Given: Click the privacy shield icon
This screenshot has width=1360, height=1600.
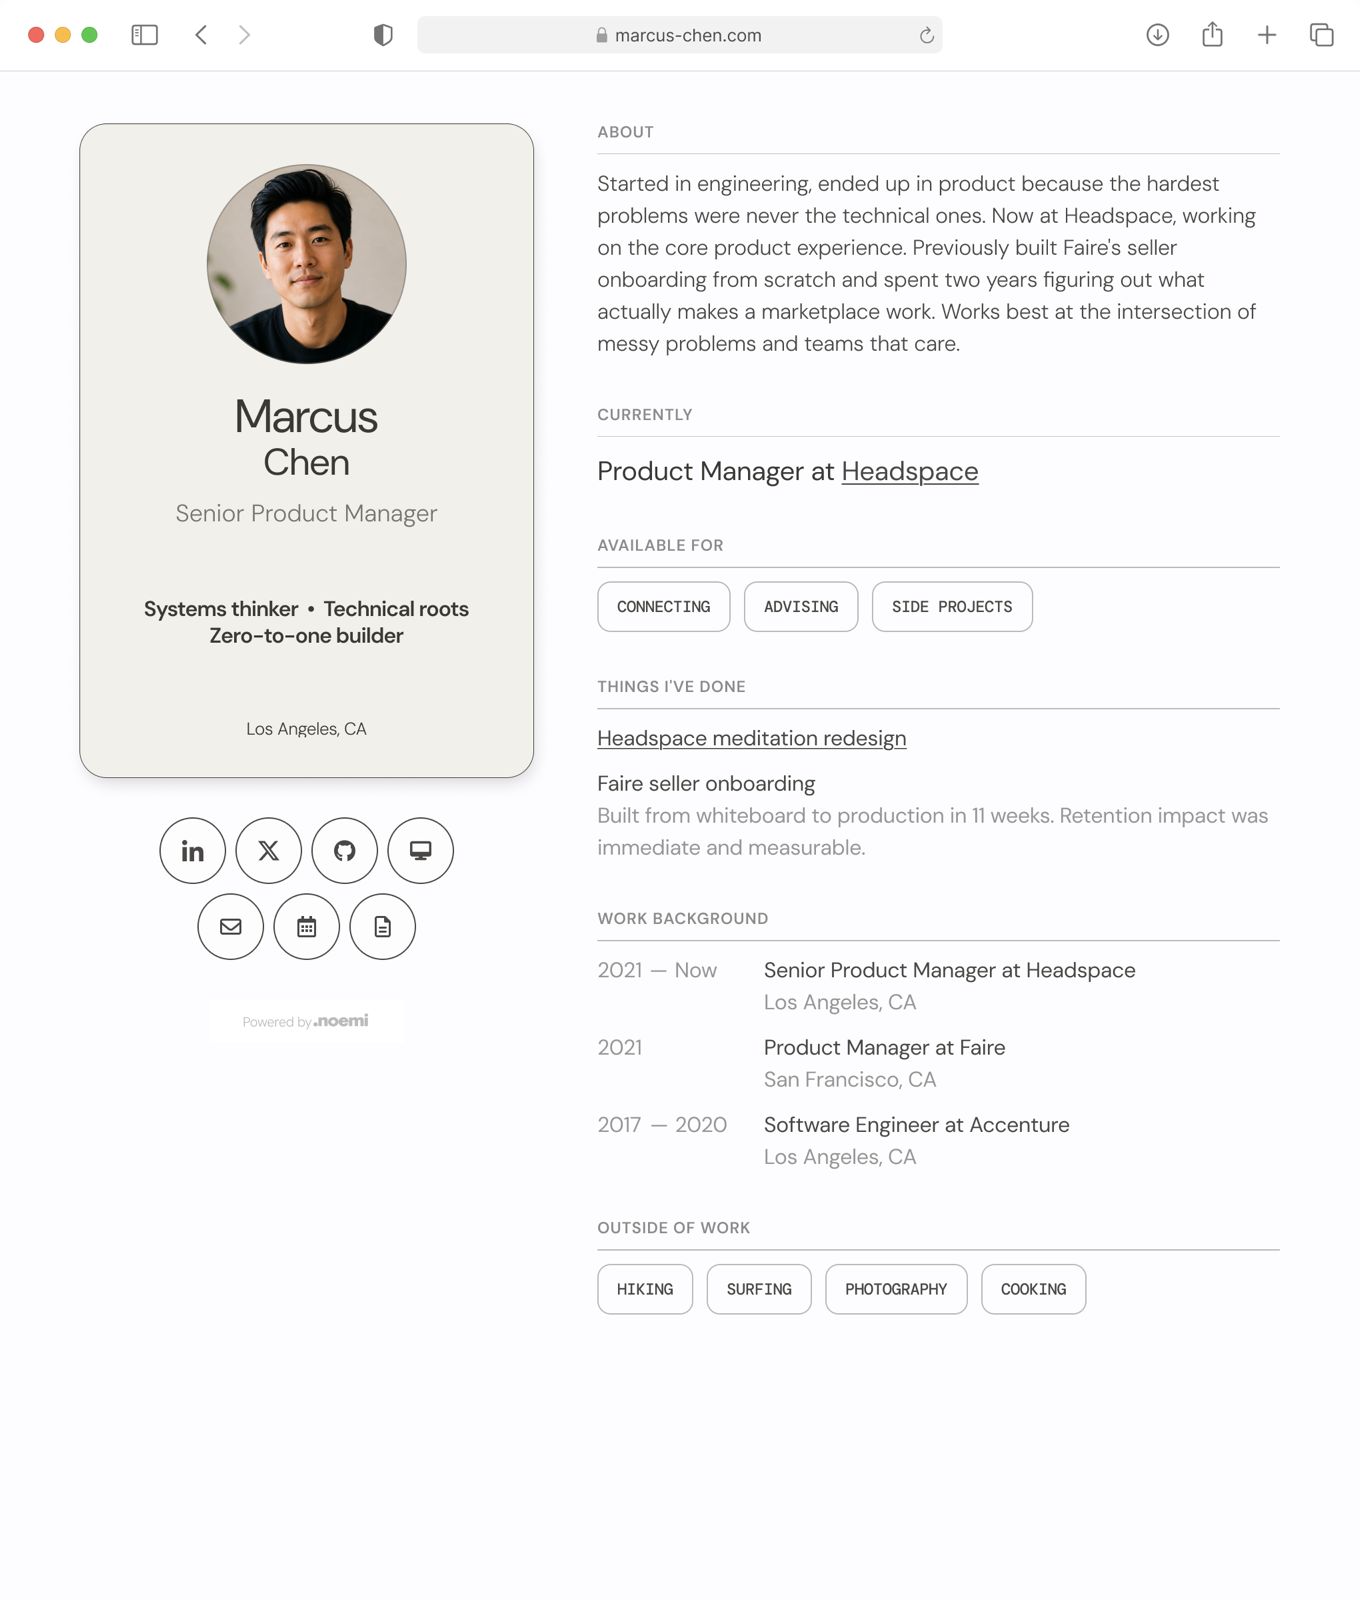Looking at the screenshot, I should pos(383,35).
